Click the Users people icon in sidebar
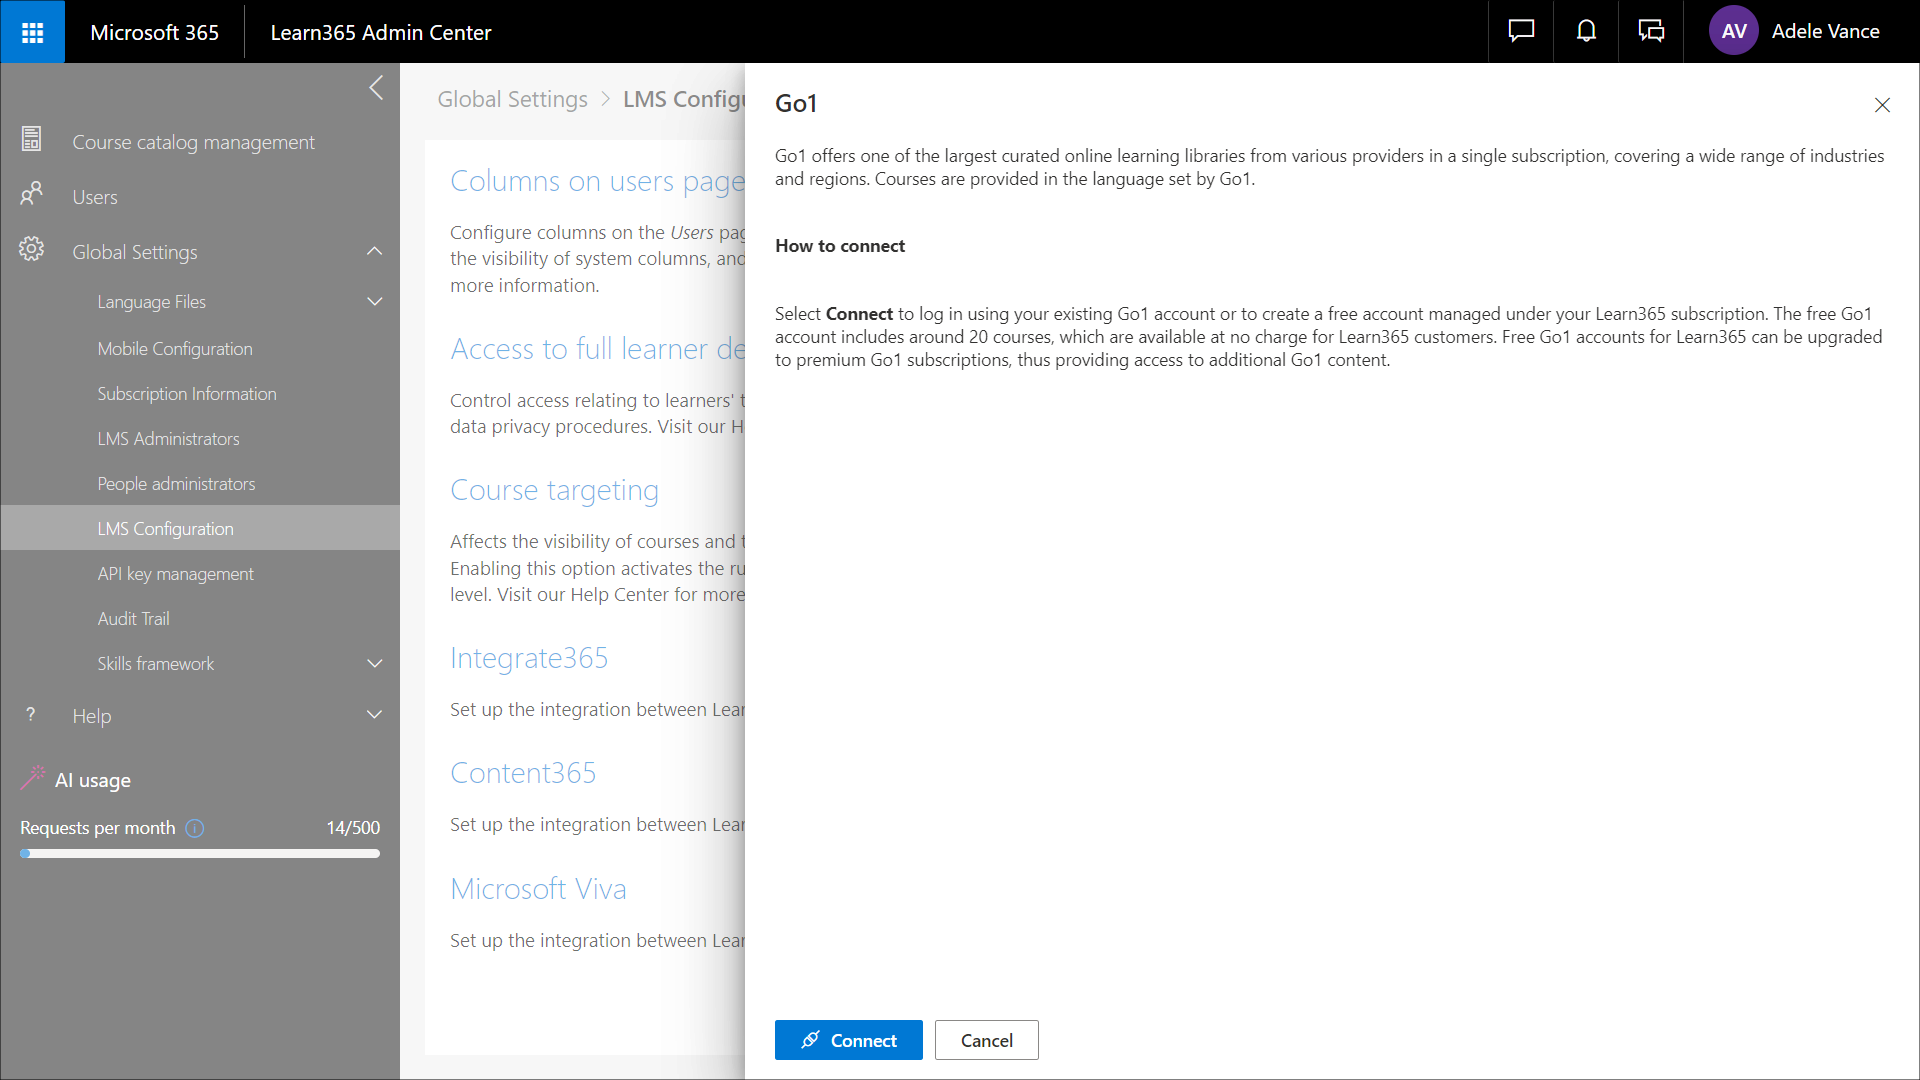This screenshot has height=1080, width=1920. 32,194
